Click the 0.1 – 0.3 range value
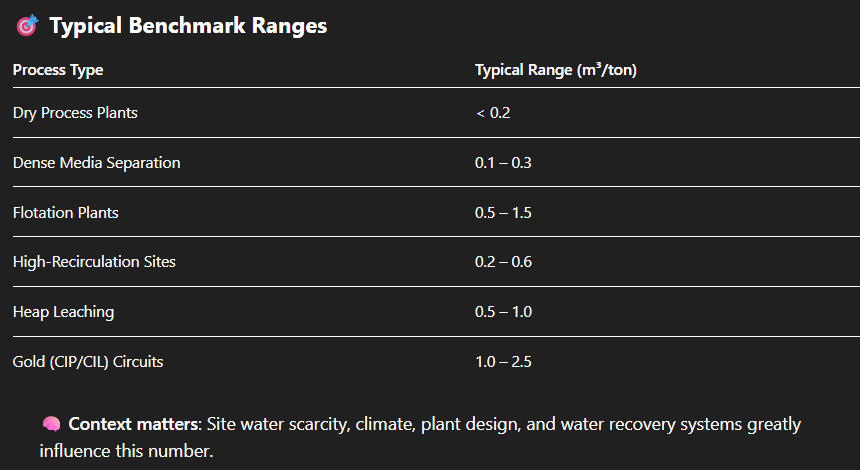The width and height of the screenshot is (860, 470). coord(503,162)
